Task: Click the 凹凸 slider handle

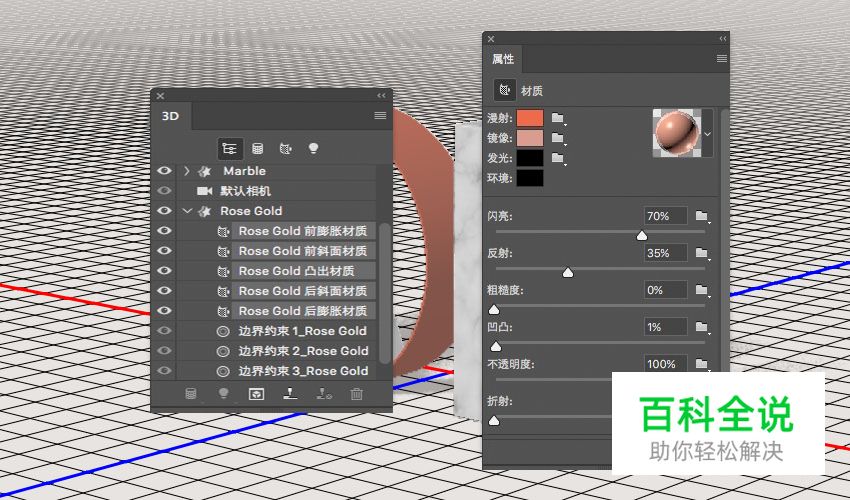Action: [496, 347]
